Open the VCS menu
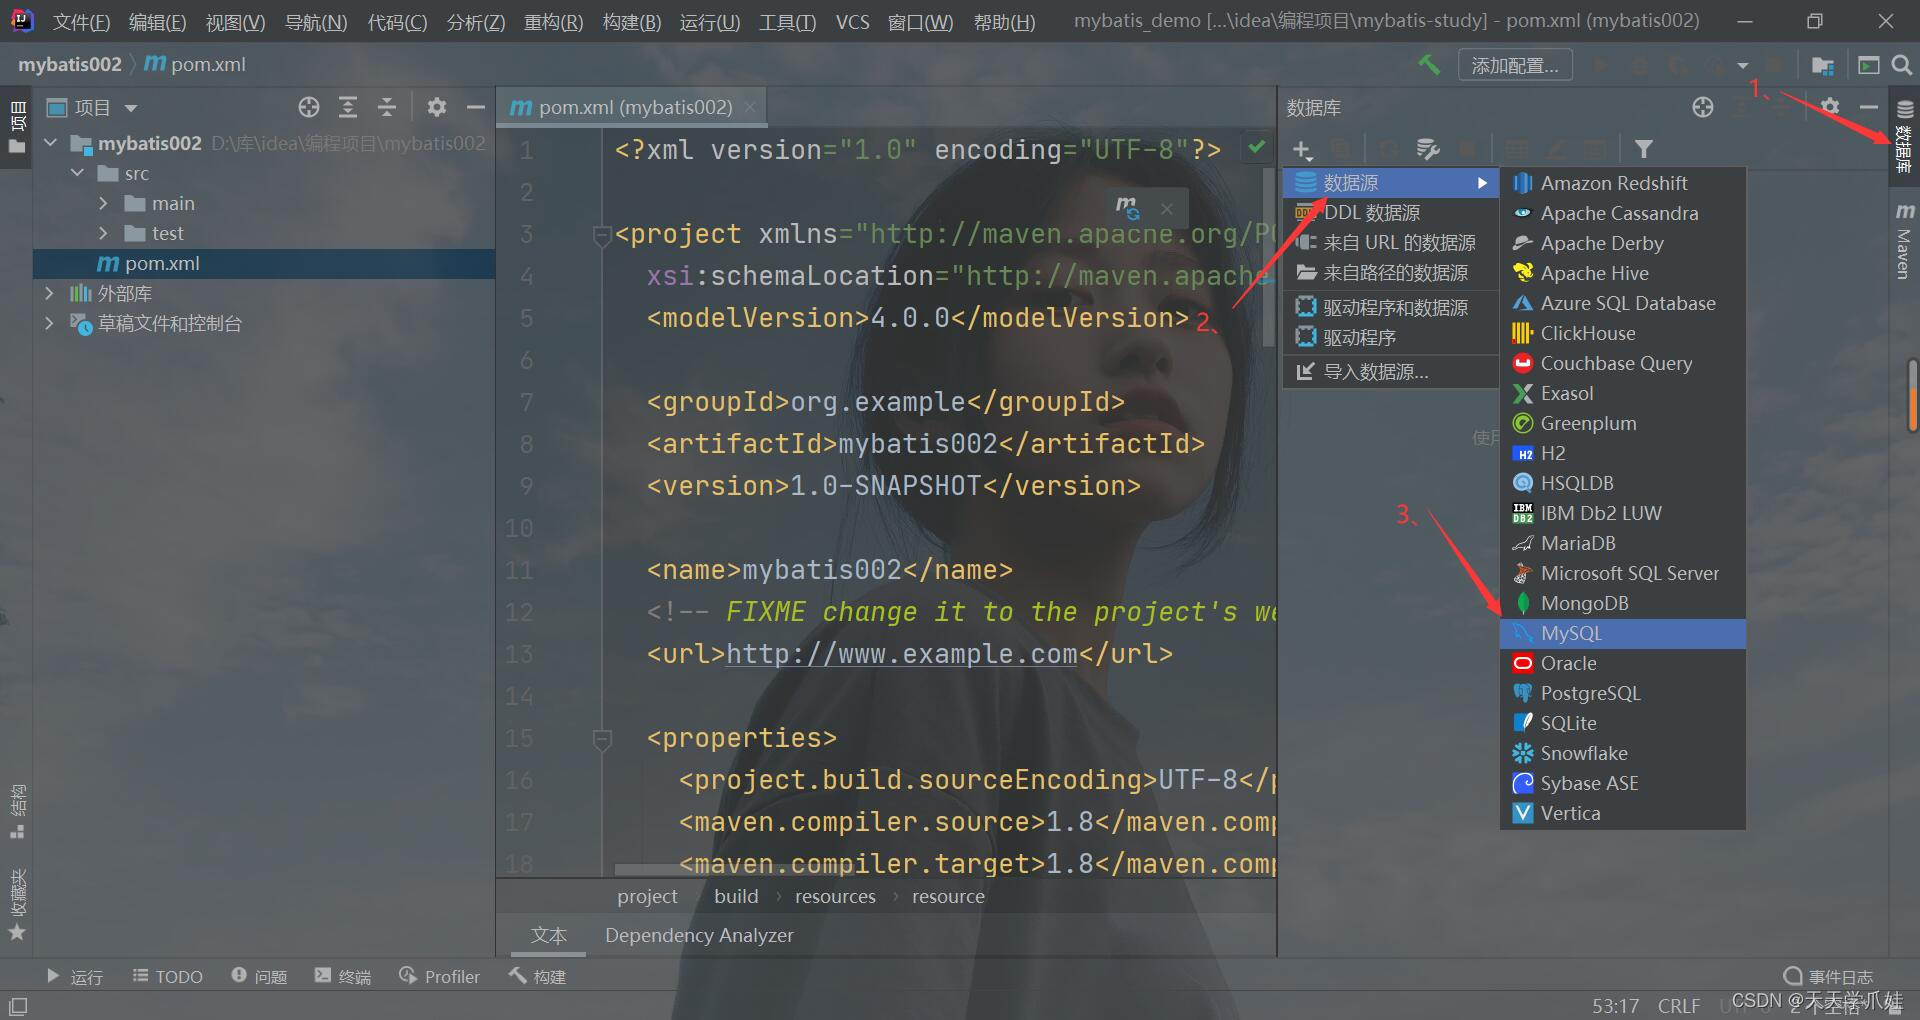Image resolution: width=1920 pixels, height=1020 pixels. point(852,22)
